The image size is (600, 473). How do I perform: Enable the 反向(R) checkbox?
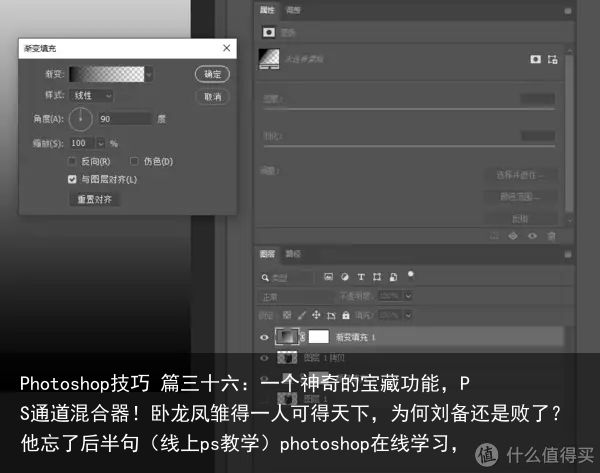(72, 161)
